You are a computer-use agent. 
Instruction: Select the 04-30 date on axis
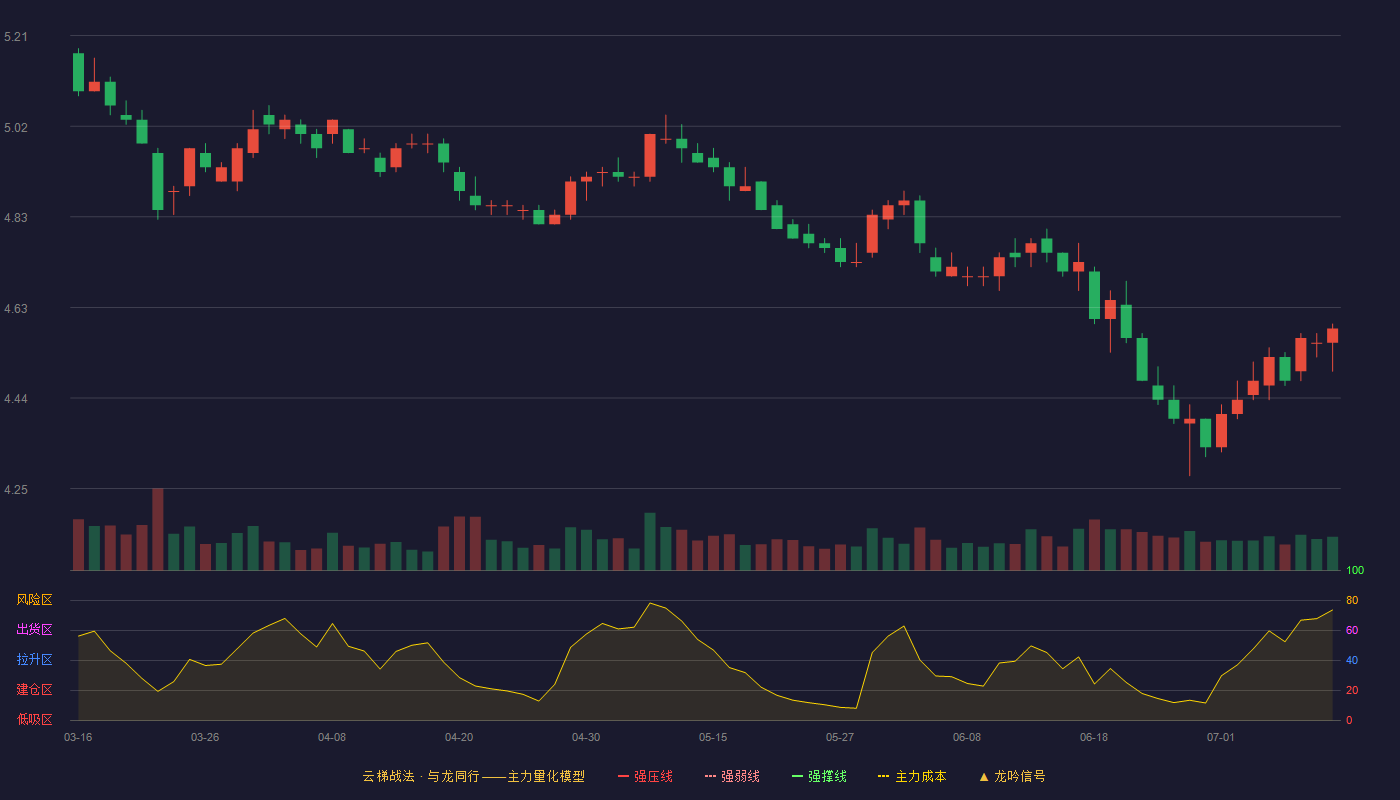coord(586,737)
